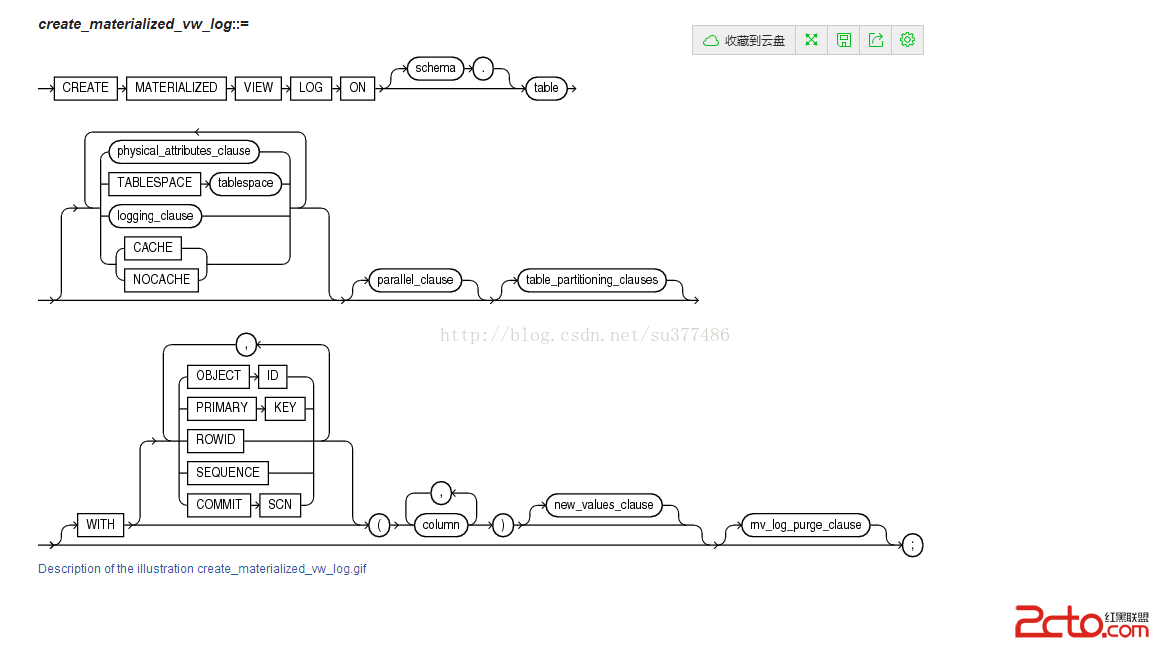The width and height of the screenshot is (1152, 648).
Task: Click the closing parenthesis circle
Action: pyautogui.click(x=503, y=525)
